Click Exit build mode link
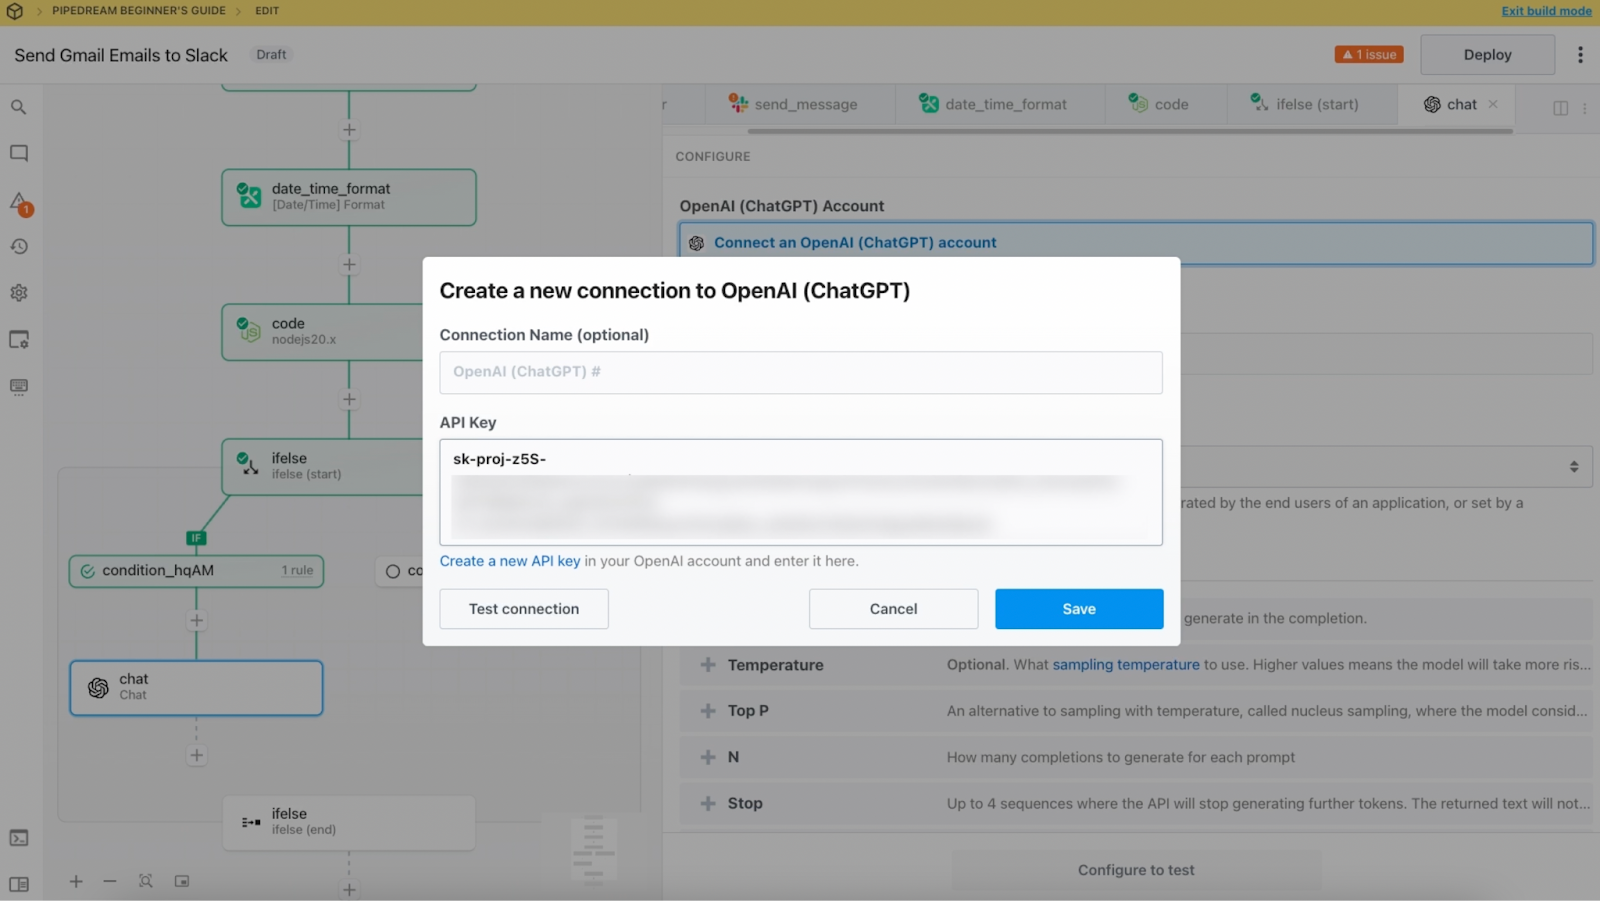The image size is (1600, 901). [1546, 11]
